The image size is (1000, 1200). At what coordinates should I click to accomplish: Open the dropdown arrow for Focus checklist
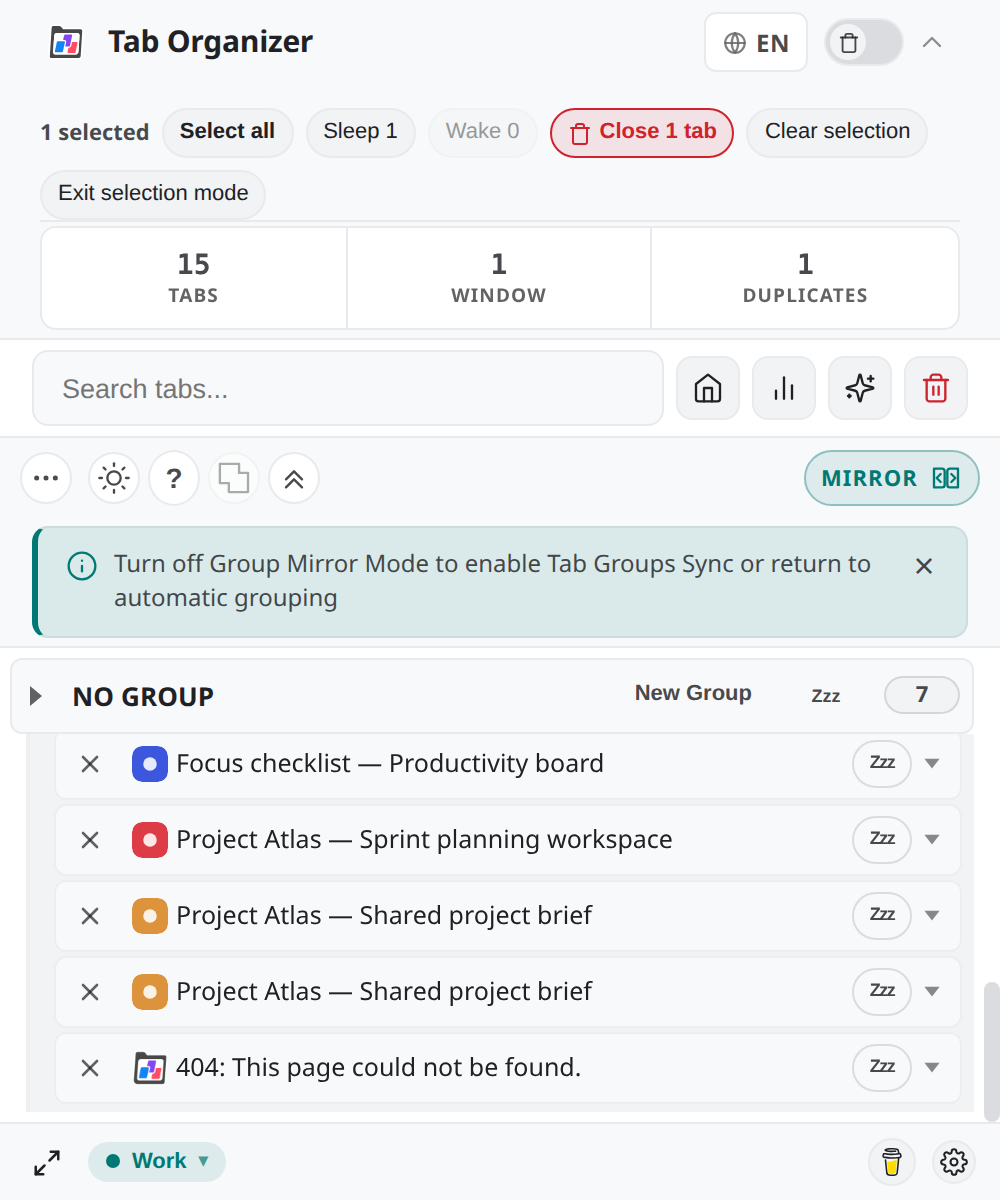(932, 764)
